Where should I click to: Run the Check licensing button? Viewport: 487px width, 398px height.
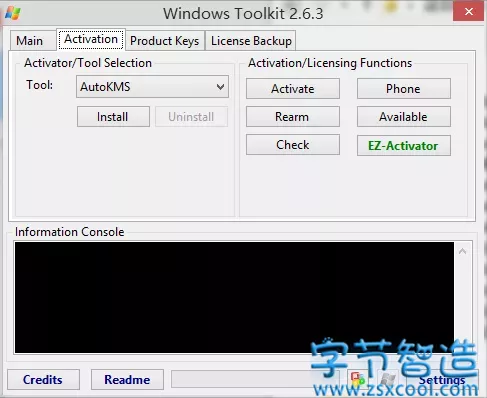pyautogui.click(x=293, y=145)
